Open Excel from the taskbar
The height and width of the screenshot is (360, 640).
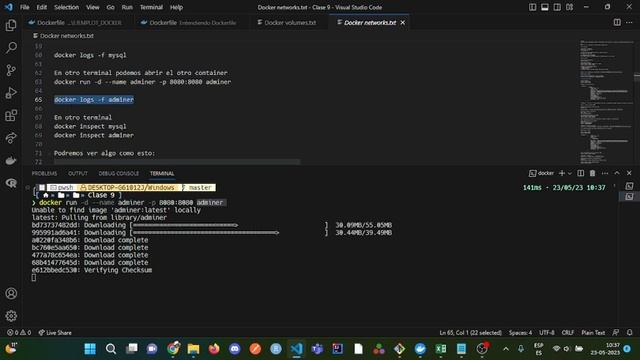(441, 349)
